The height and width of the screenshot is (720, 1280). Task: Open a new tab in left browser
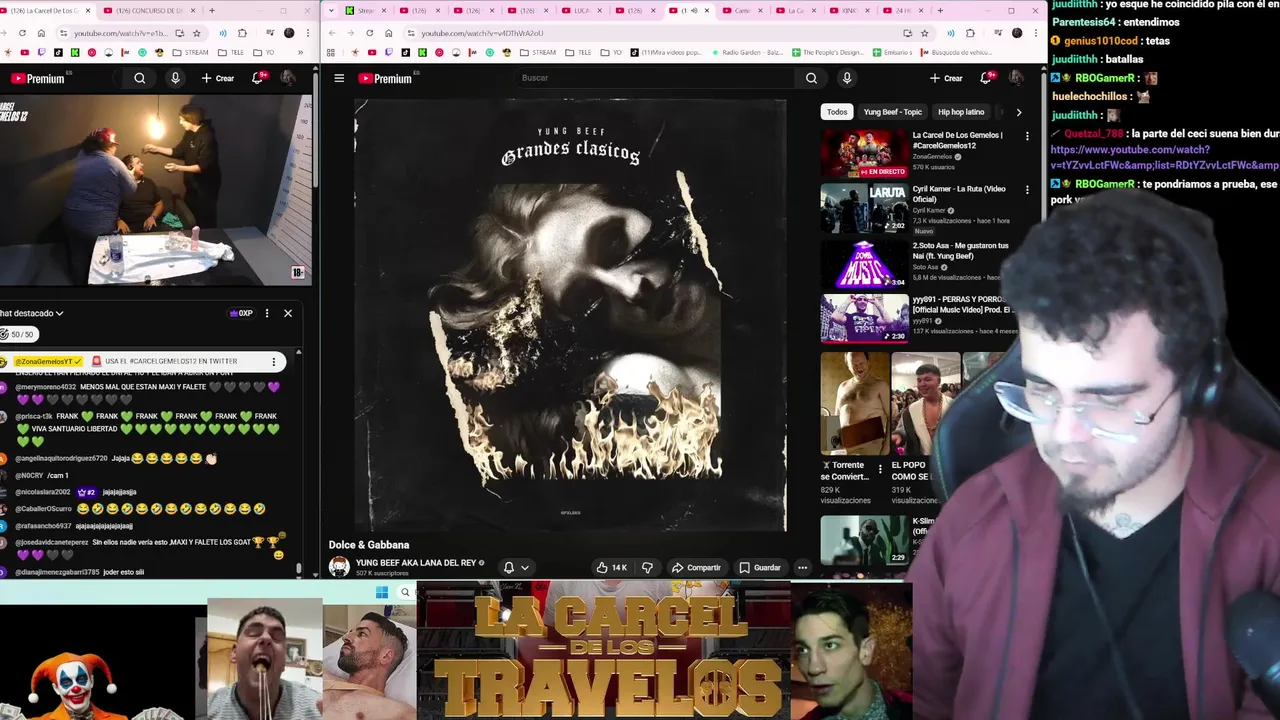tap(211, 10)
